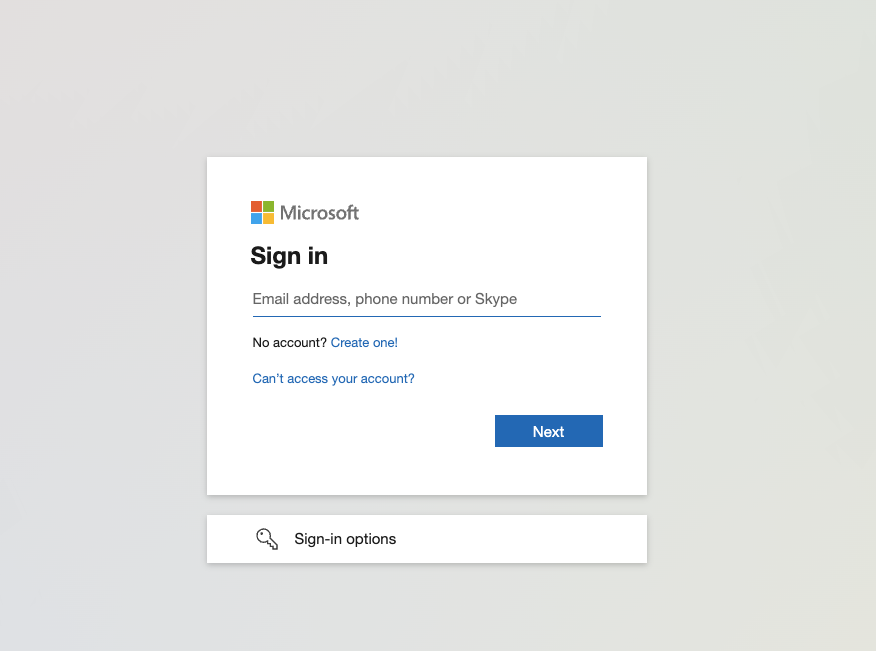Screen dimensions: 876x651
Task: Click the email address input field
Action: 426,299
